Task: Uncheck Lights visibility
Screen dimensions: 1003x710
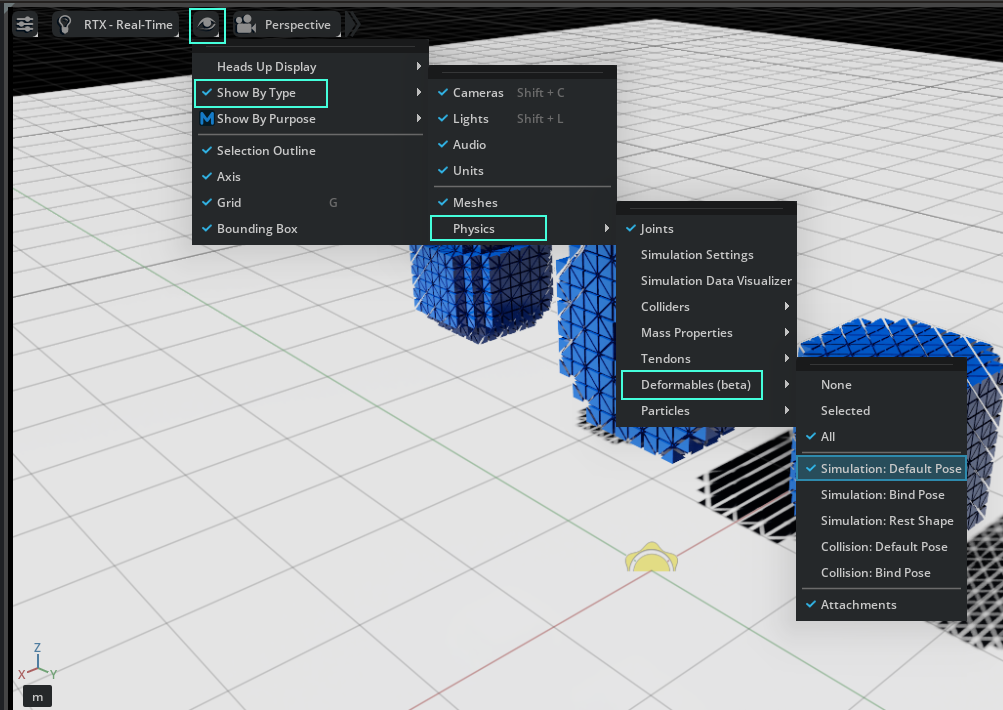Action: click(x=469, y=118)
